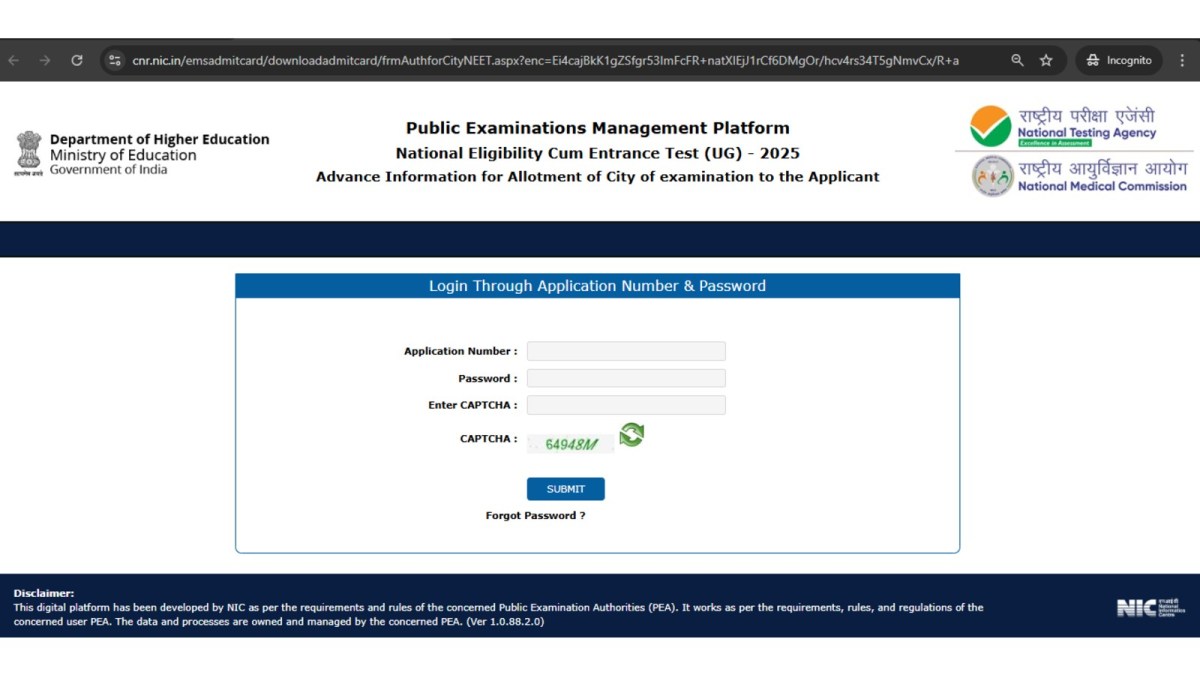Click the CAPTCHA image showing 64948M
The width and height of the screenshot is (1200, 675).
point(570,442)
